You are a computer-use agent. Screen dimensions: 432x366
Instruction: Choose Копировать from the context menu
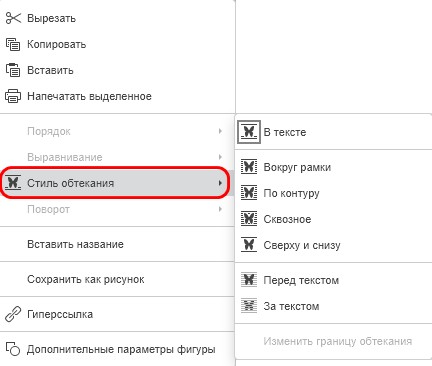point(117,44)
